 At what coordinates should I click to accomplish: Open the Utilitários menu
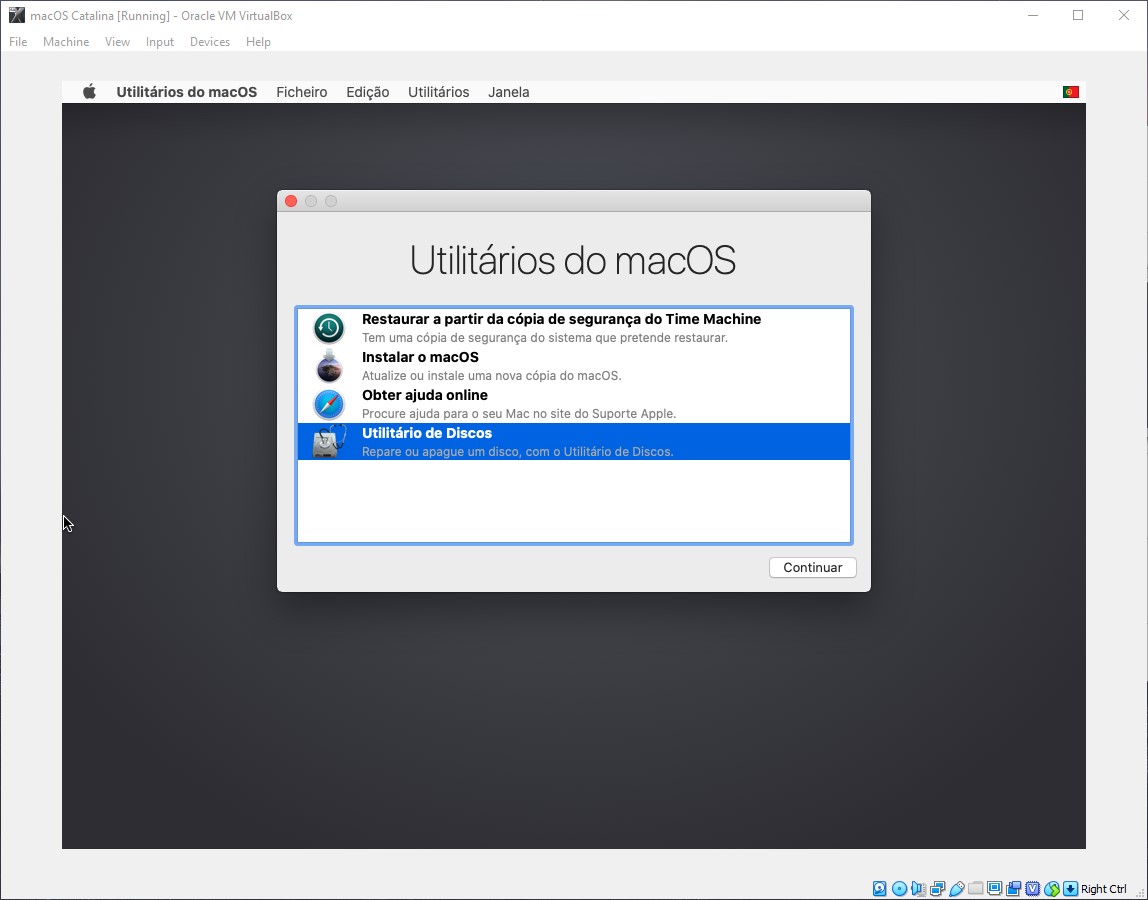click(439, 92)
